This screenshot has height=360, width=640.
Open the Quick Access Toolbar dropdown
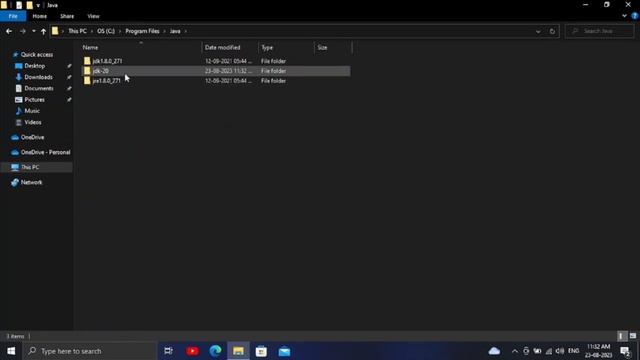click(38, 5)
